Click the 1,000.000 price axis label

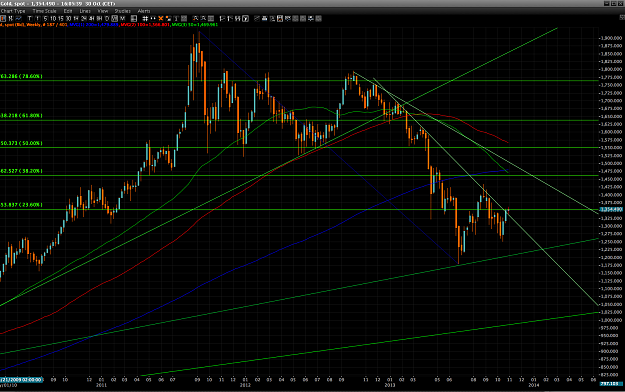(612, 320)
